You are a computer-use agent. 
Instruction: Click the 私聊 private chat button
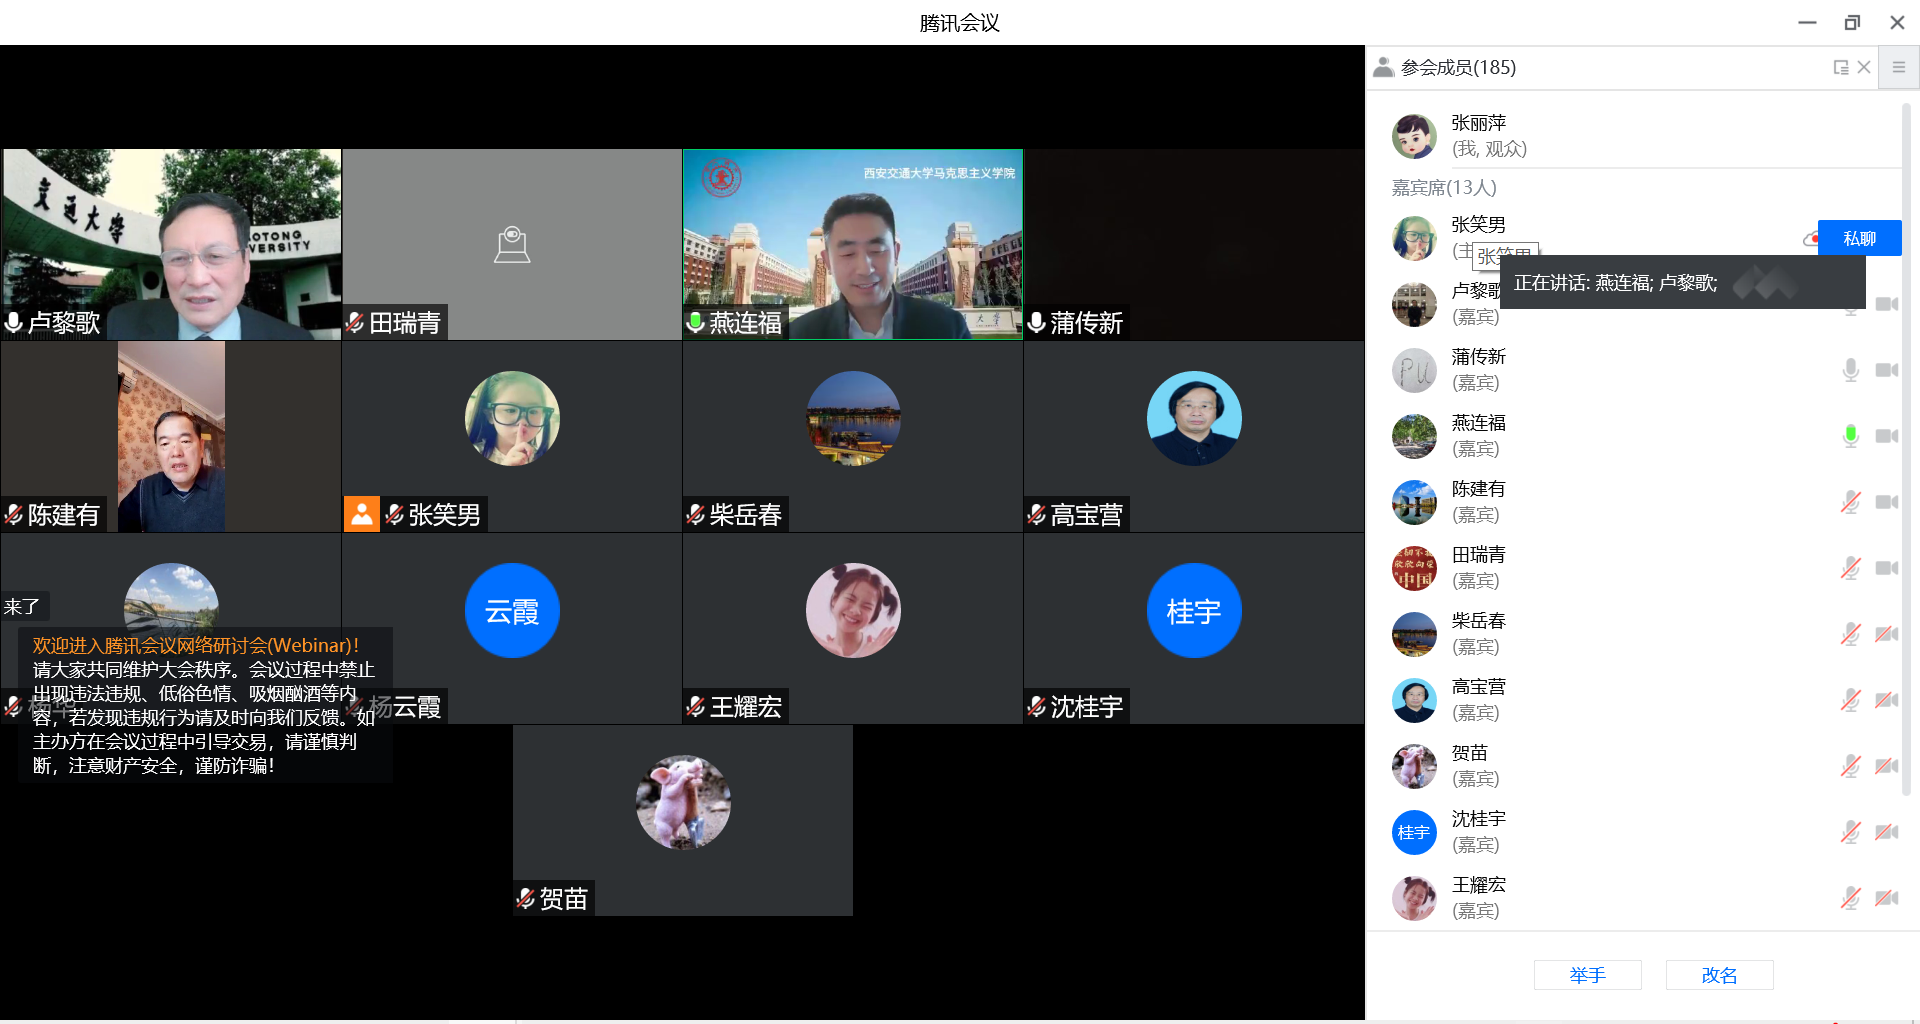1859,238
